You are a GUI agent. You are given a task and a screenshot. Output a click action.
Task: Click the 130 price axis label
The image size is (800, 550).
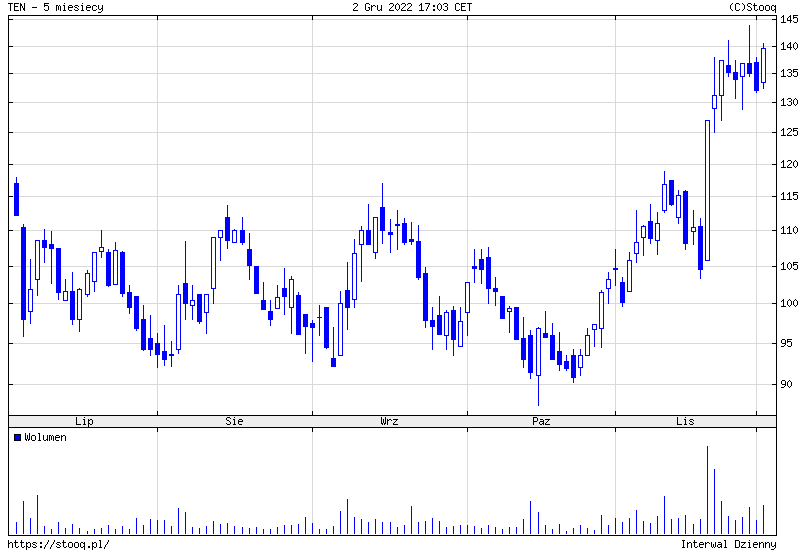(x=789, y=103)
